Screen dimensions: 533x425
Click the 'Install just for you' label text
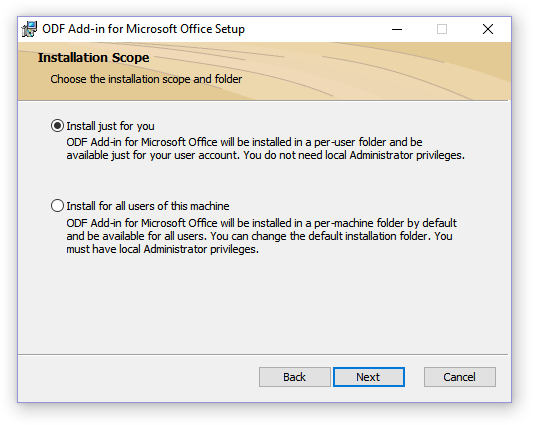pyautogui.click(x=110, y=126)
